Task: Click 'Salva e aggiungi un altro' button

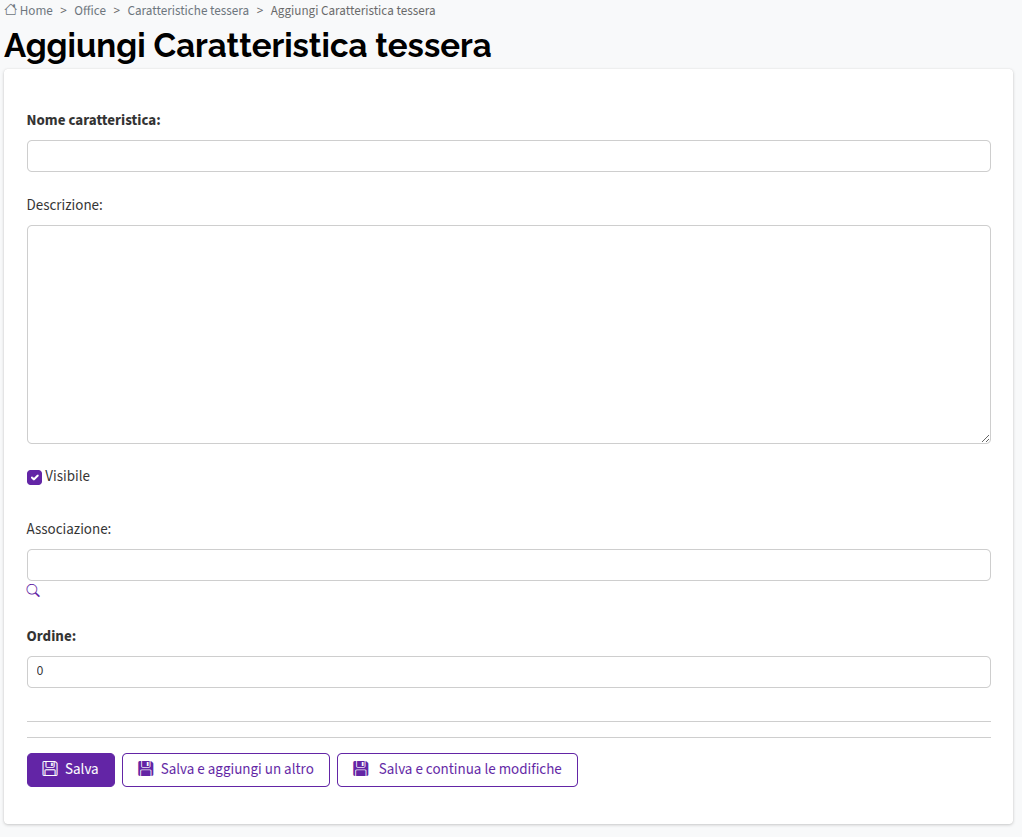Action: point(226,770)
